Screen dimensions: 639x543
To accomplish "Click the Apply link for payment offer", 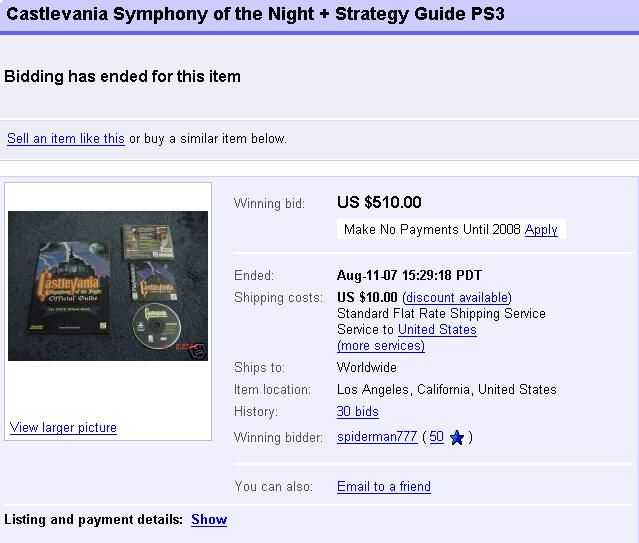I will [x=541, y=229].
